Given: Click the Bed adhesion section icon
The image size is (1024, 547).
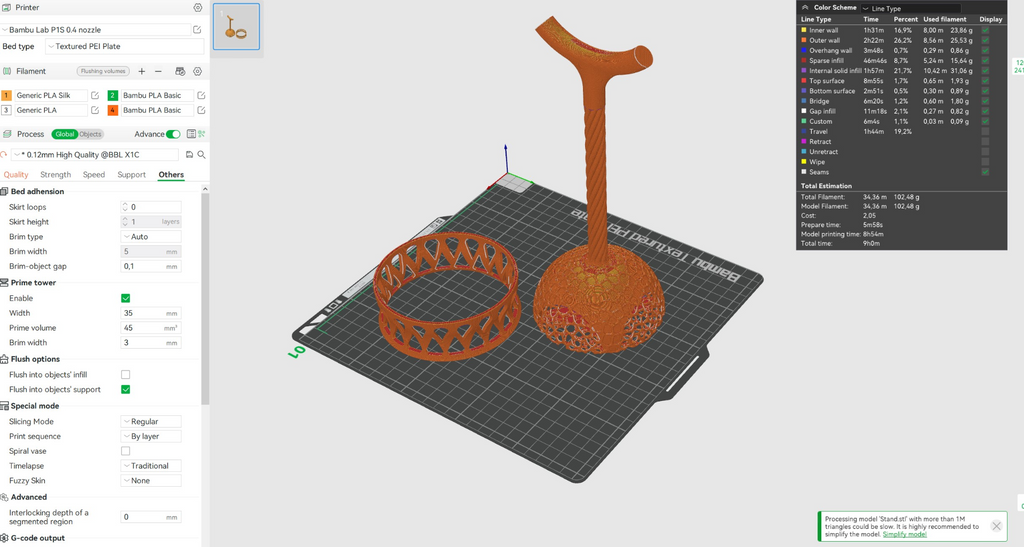Looking at the screenshot, I should [x=5, y=191].
